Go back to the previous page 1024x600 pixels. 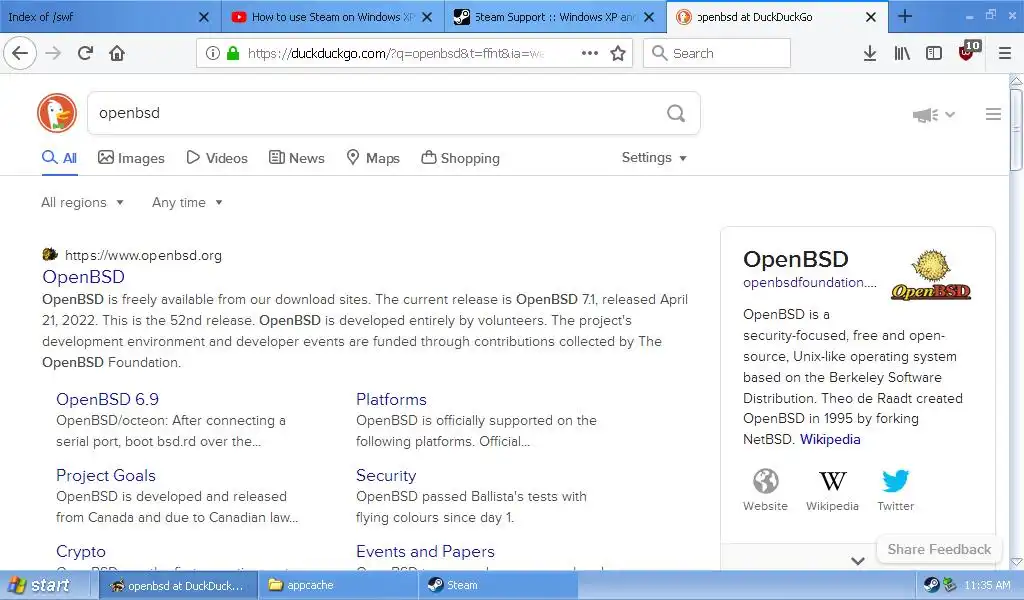coord(20,53)
